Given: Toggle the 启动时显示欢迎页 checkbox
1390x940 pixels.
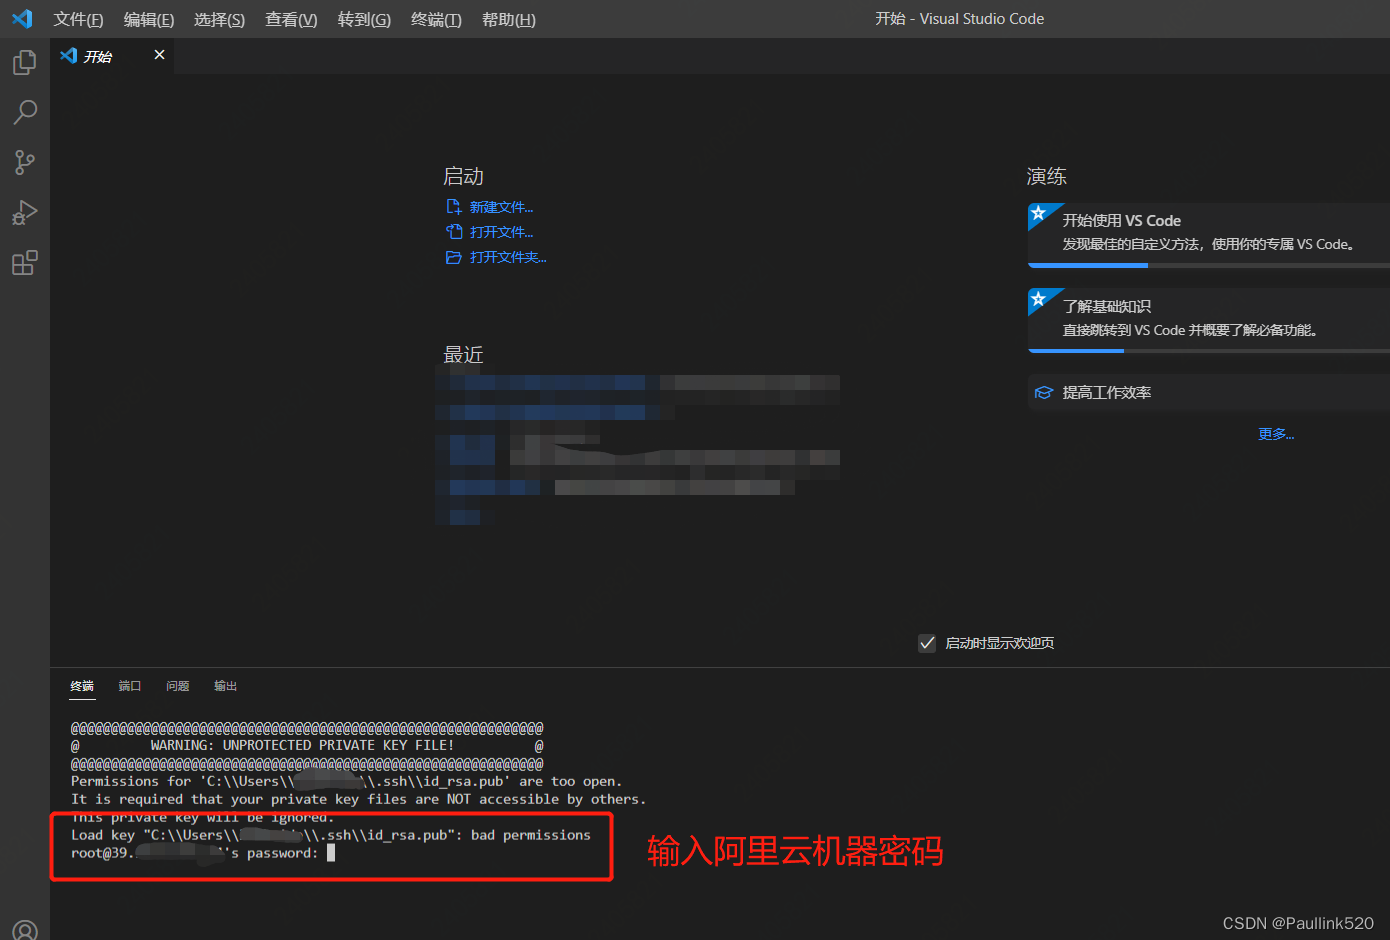Looking at the screenshot, I should [927, 643].
